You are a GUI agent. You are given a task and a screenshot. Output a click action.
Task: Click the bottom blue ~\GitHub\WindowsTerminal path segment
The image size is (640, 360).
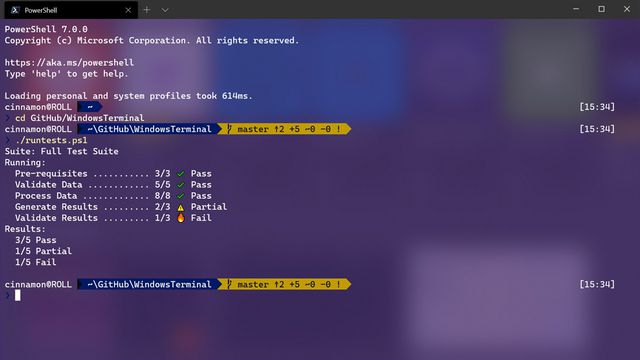(149, 284)
